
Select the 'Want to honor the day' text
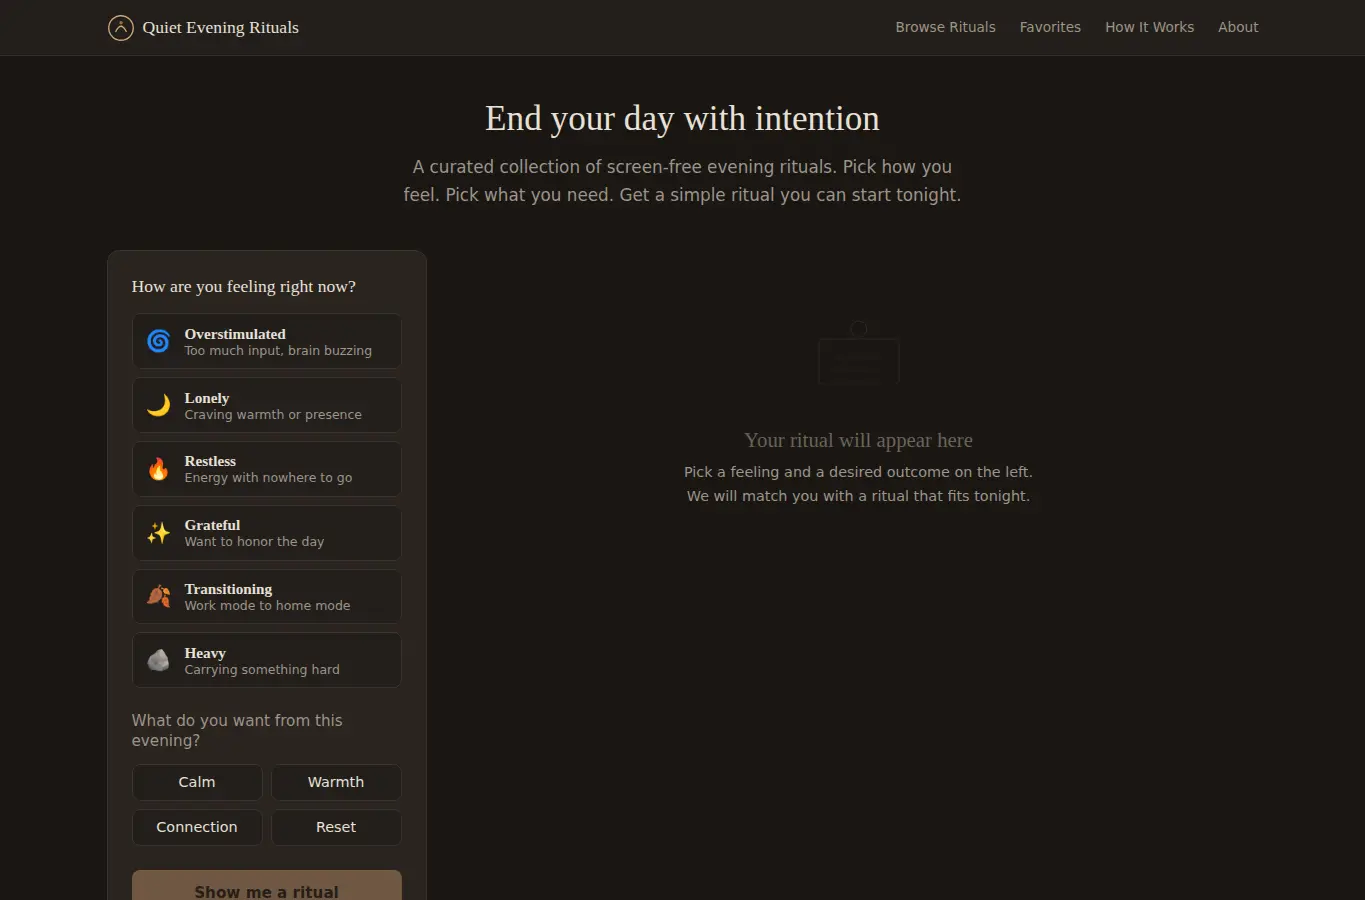point(254,542)
